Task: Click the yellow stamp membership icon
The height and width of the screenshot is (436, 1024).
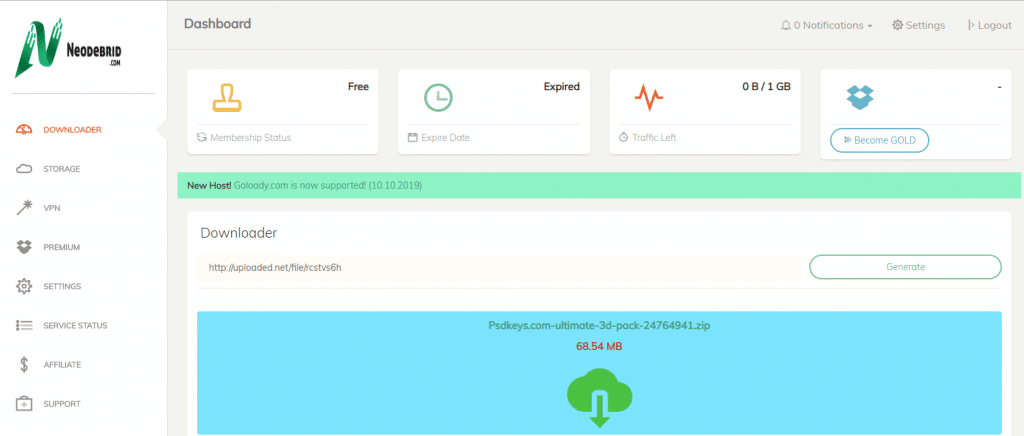Action: (227, 97)
